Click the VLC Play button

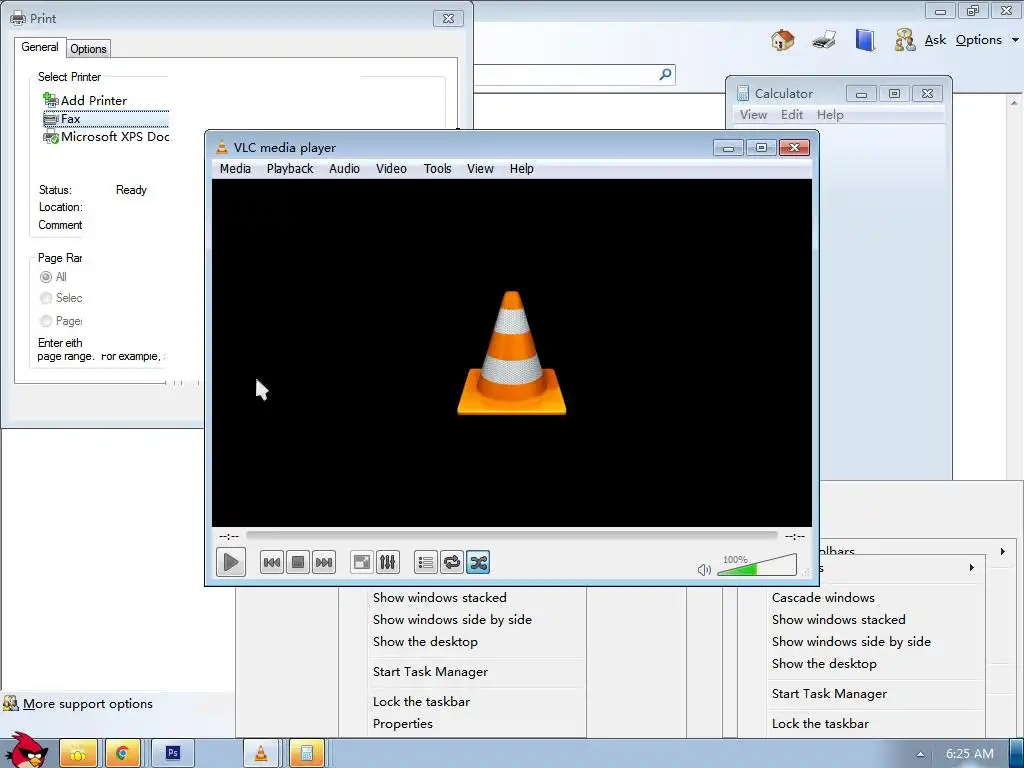pos(231,562)
